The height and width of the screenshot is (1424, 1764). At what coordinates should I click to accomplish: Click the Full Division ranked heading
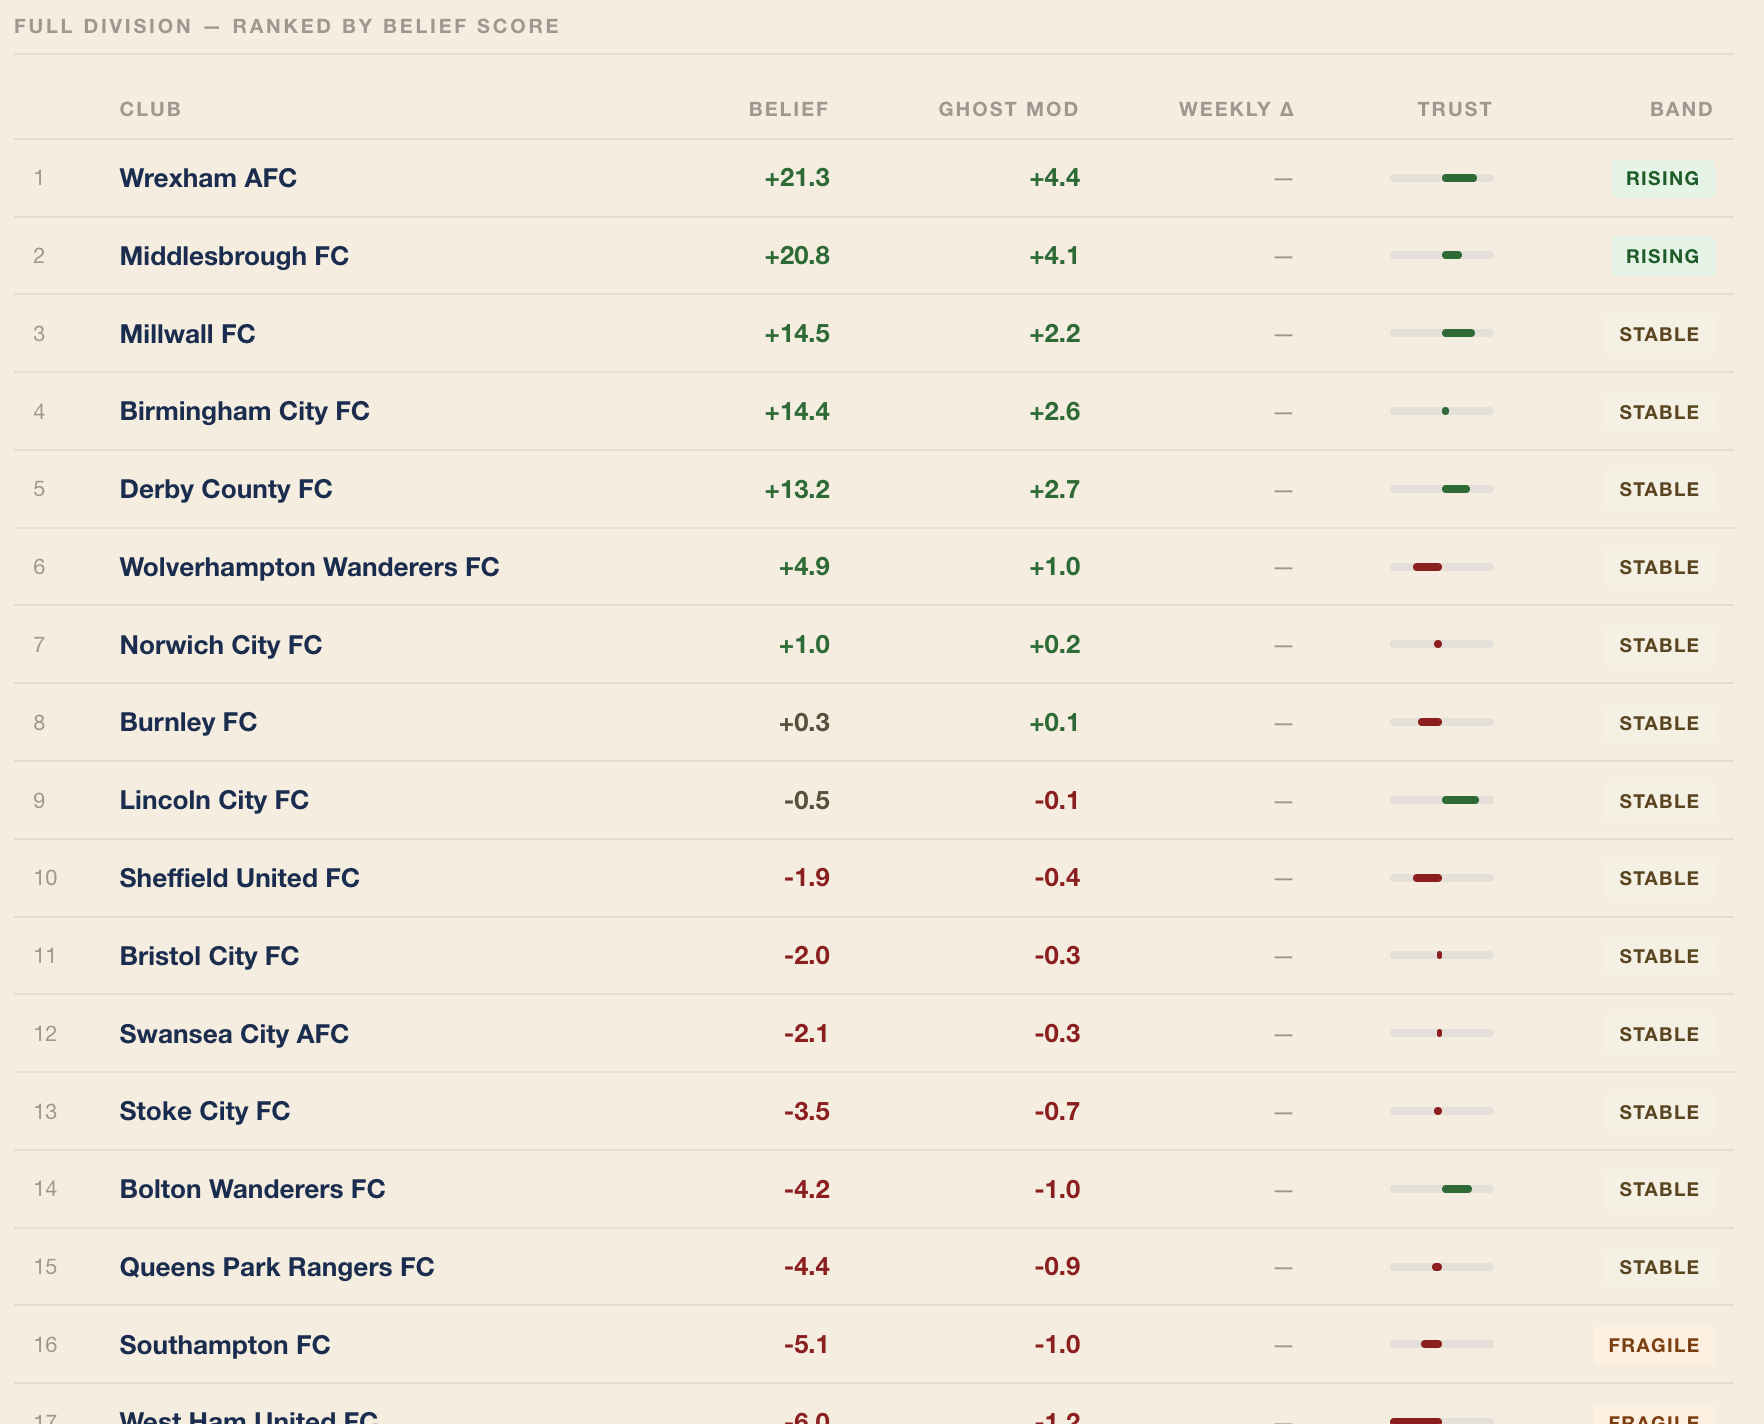[287, 26]
